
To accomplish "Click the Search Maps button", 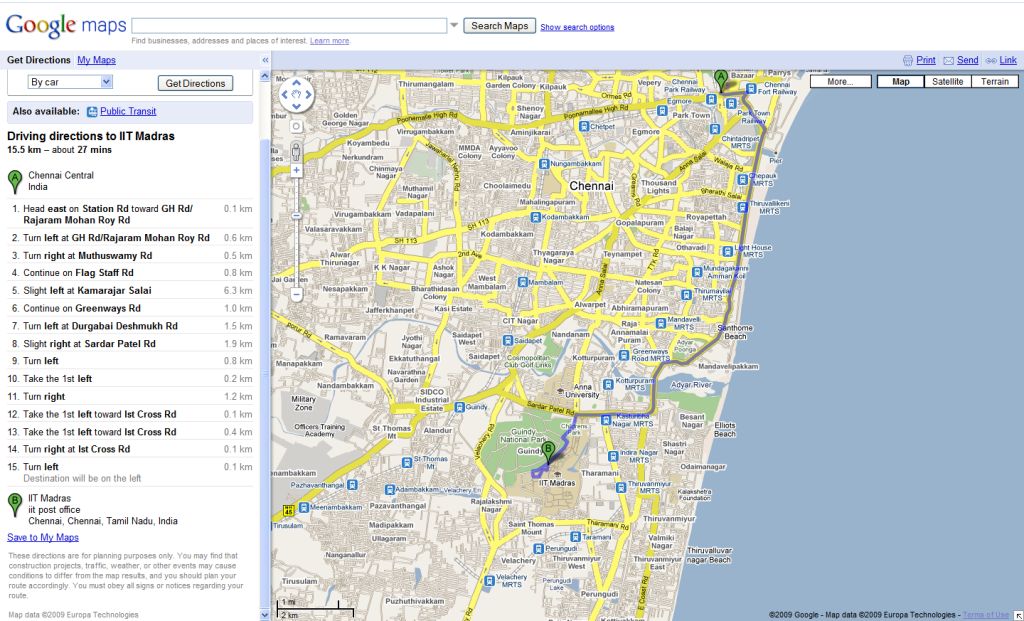I will click(500, 25).
